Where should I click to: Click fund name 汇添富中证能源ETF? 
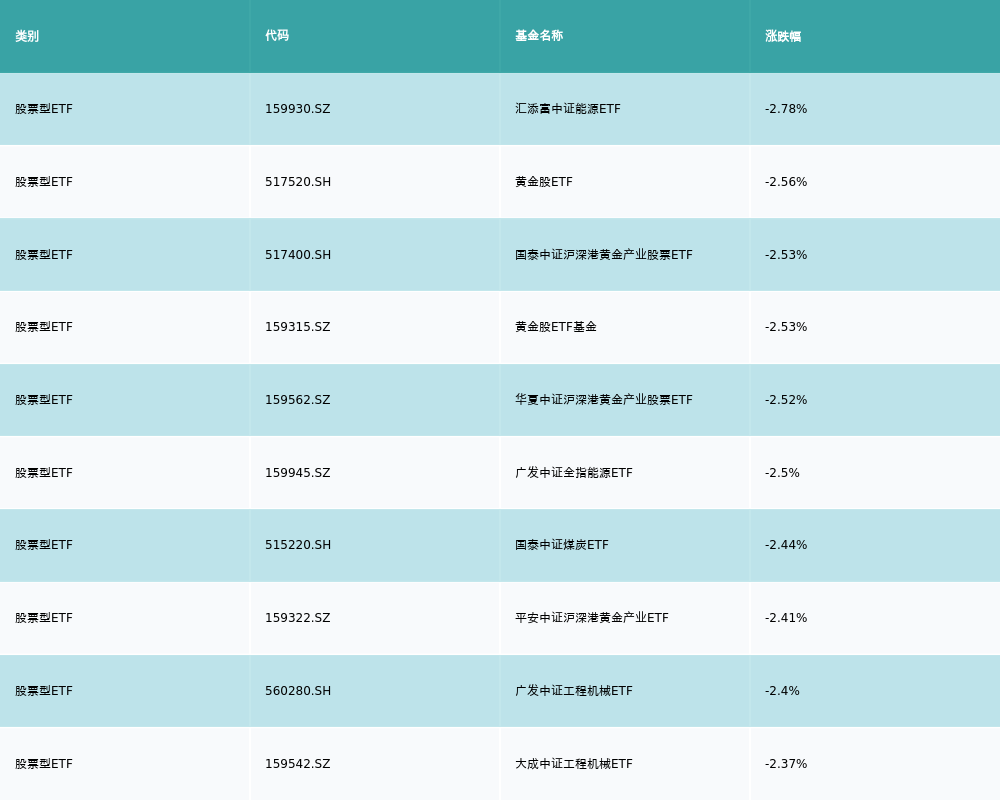568,109
